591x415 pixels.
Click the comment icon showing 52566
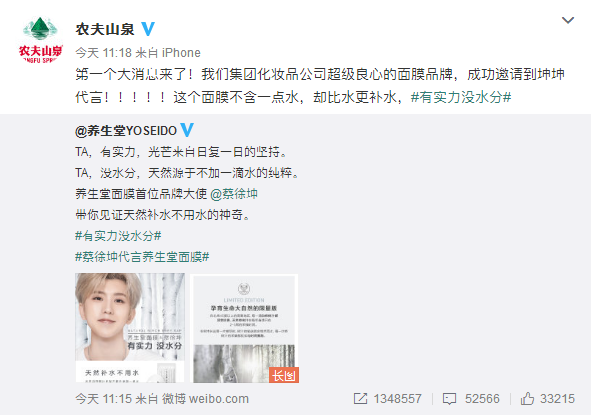tap(449, 399)
